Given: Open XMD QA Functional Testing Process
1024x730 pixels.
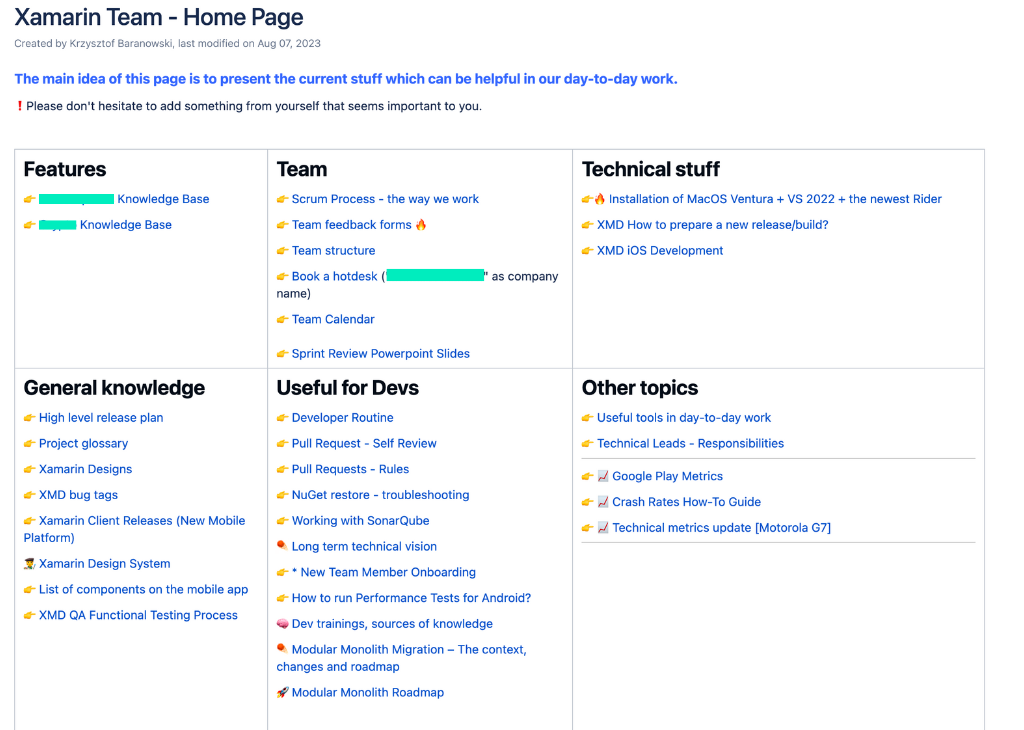Looking at the screenshot, I should click(138, 615).
